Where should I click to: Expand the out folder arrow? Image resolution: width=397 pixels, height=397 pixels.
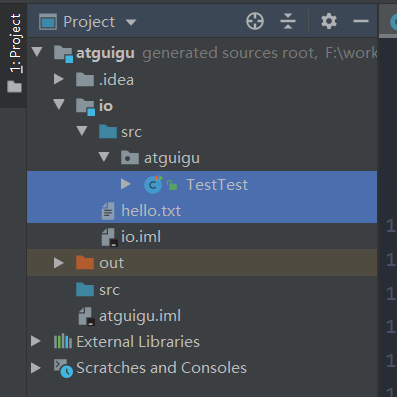click(59, 263)
